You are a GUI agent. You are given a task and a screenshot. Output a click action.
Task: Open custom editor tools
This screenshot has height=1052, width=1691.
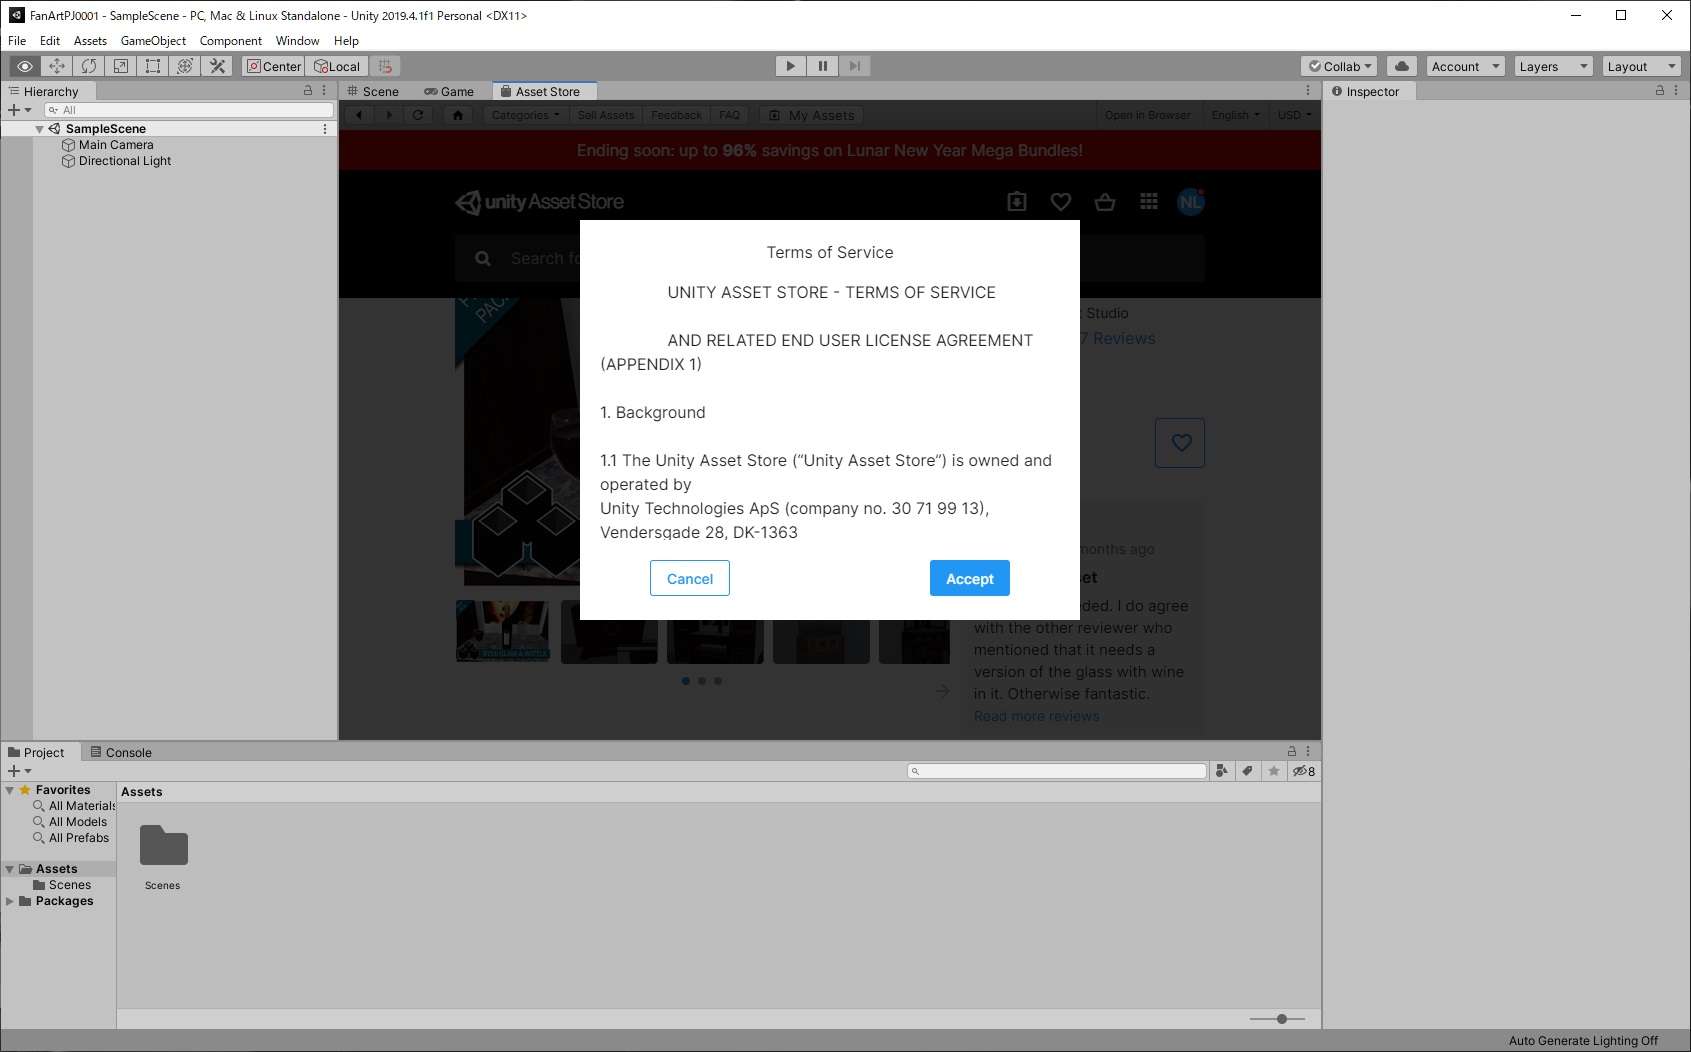[217, 66]
